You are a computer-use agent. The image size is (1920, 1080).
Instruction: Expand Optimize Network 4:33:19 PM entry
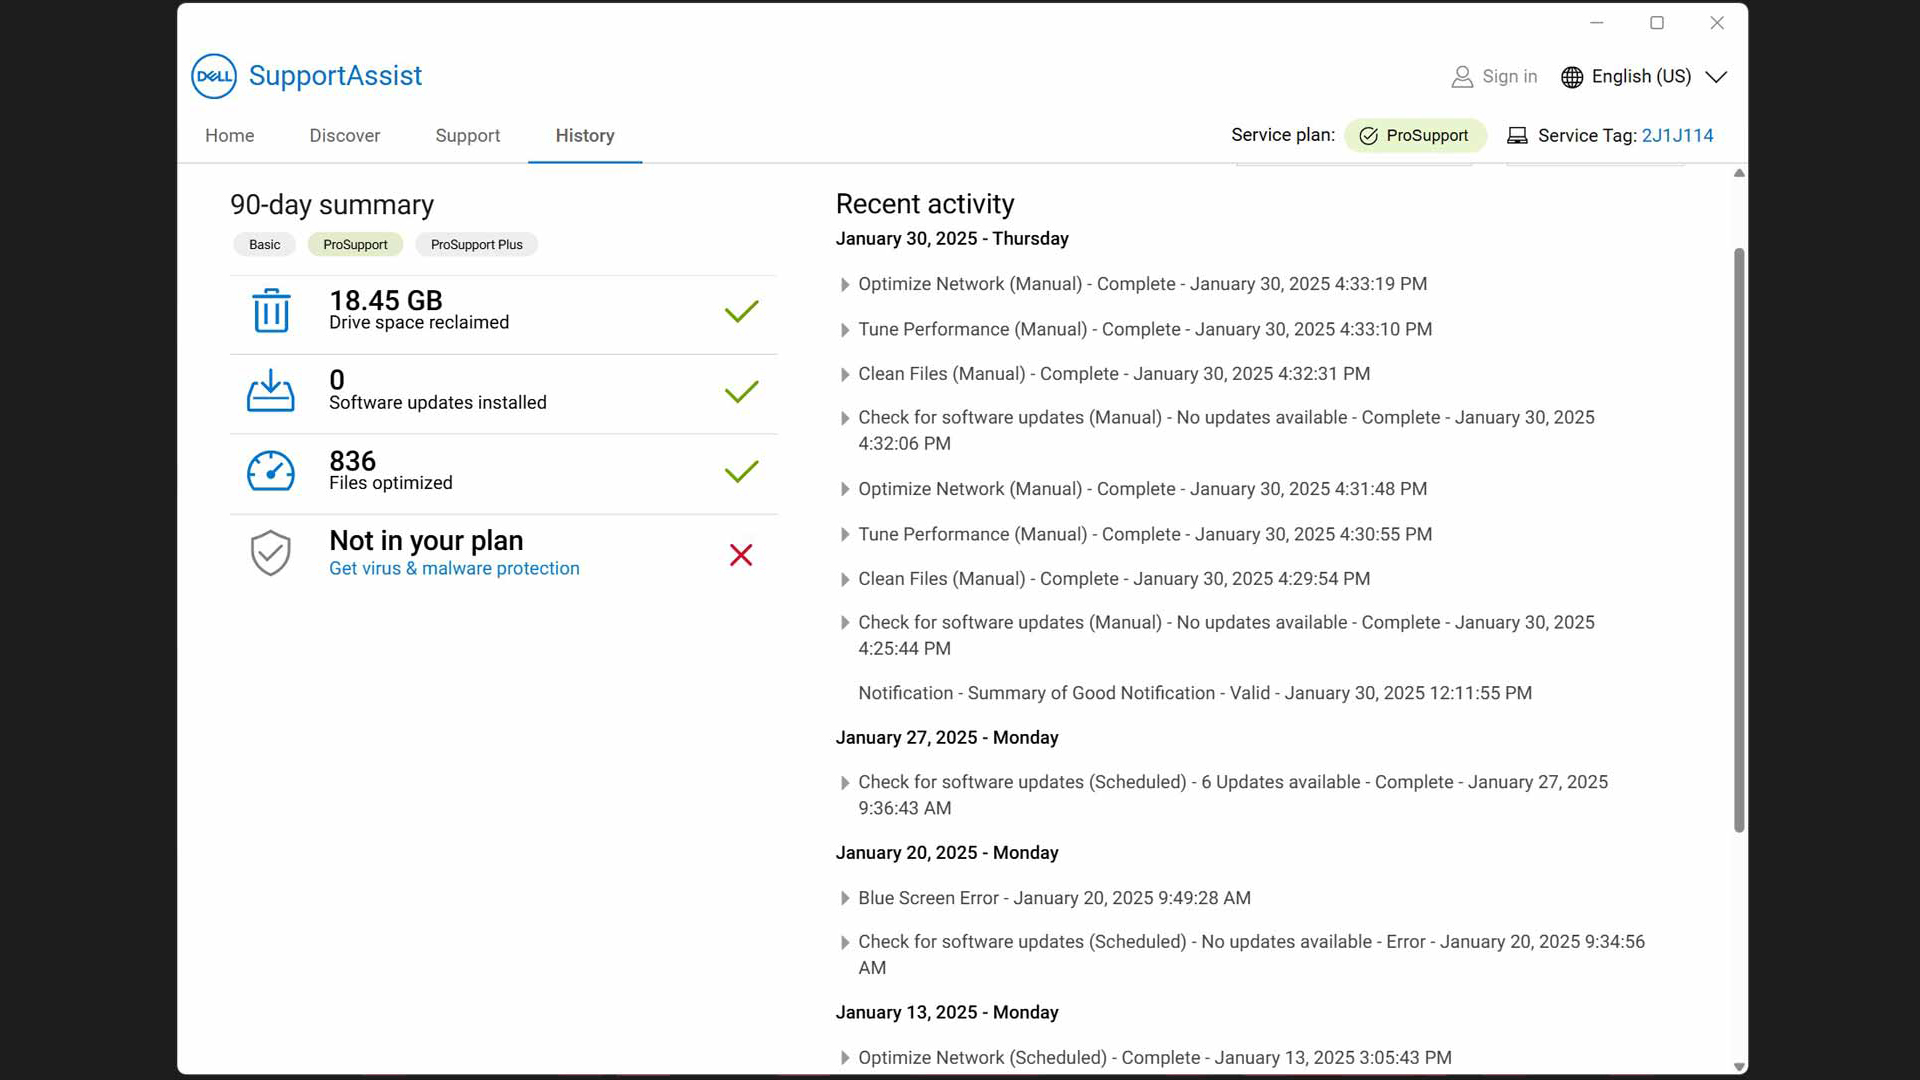click(x=845, y=285)
